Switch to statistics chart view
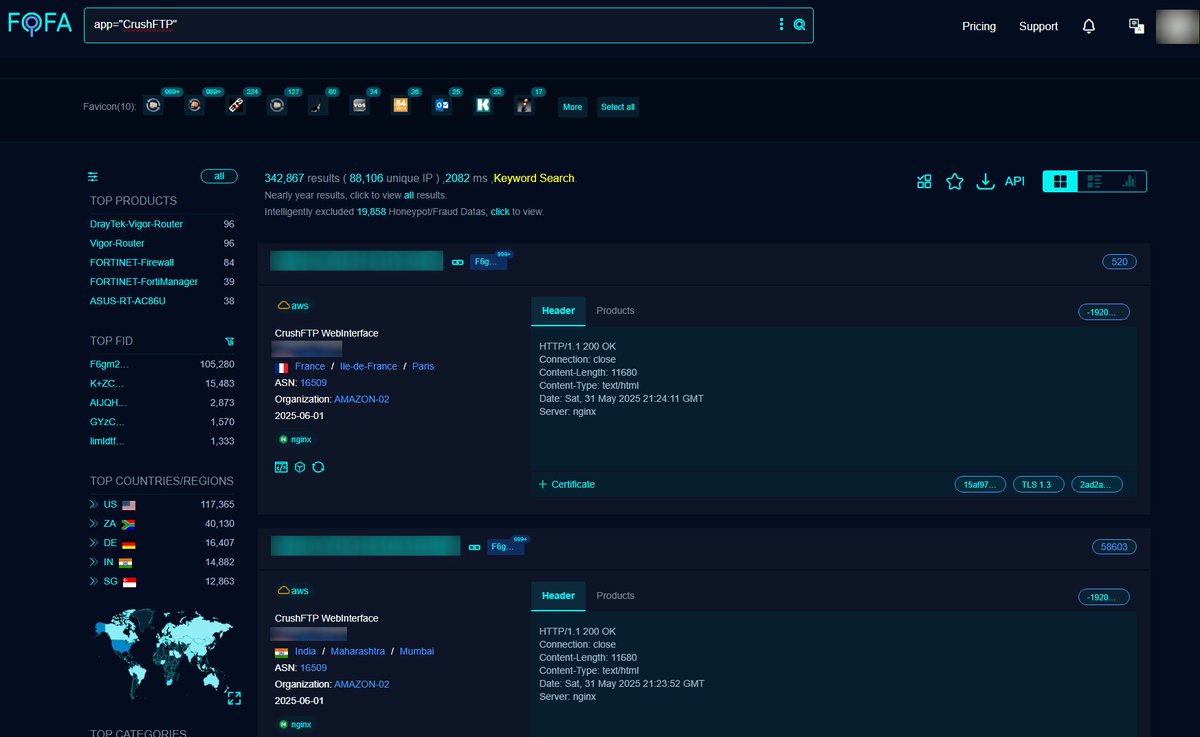The image size is (1200, 737). tap(1130, 181)
